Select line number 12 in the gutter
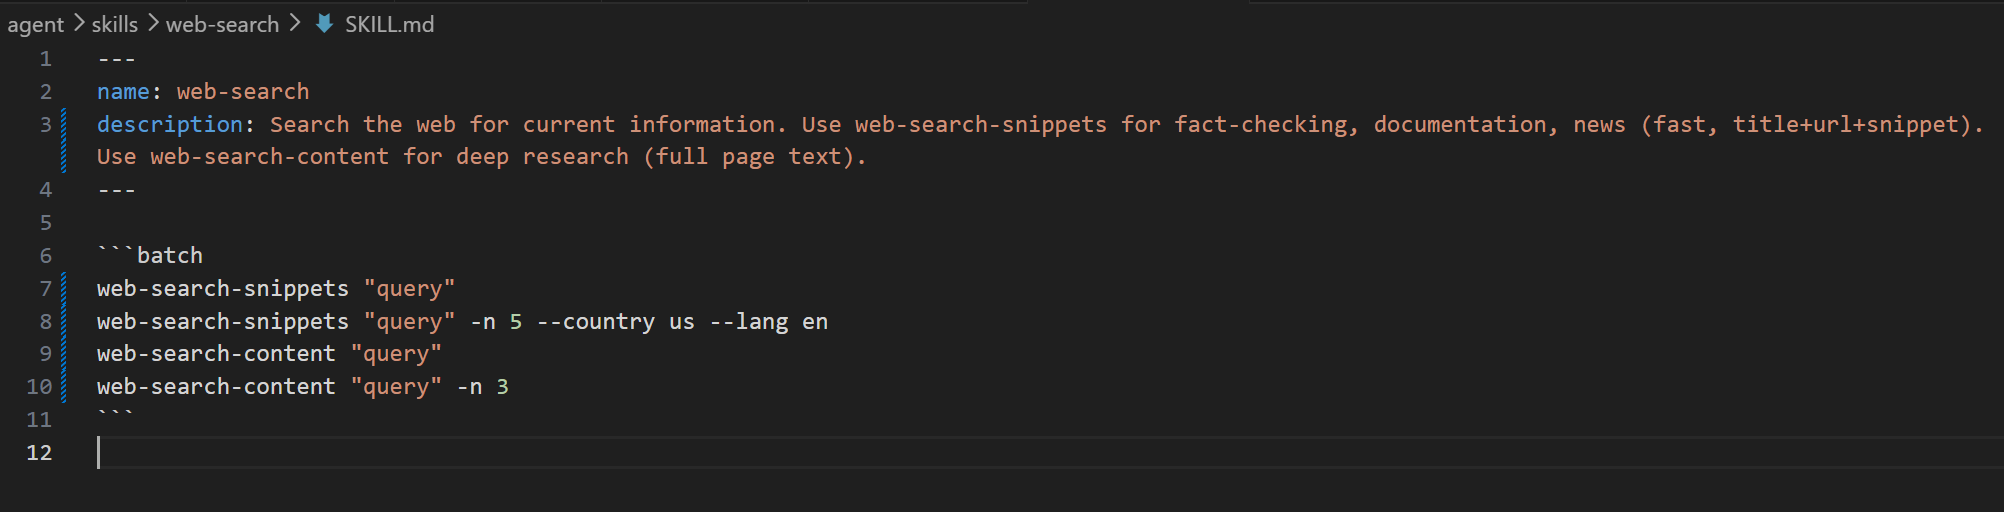Viewport: 2004px width, 512px height. (x=39, y=453)
